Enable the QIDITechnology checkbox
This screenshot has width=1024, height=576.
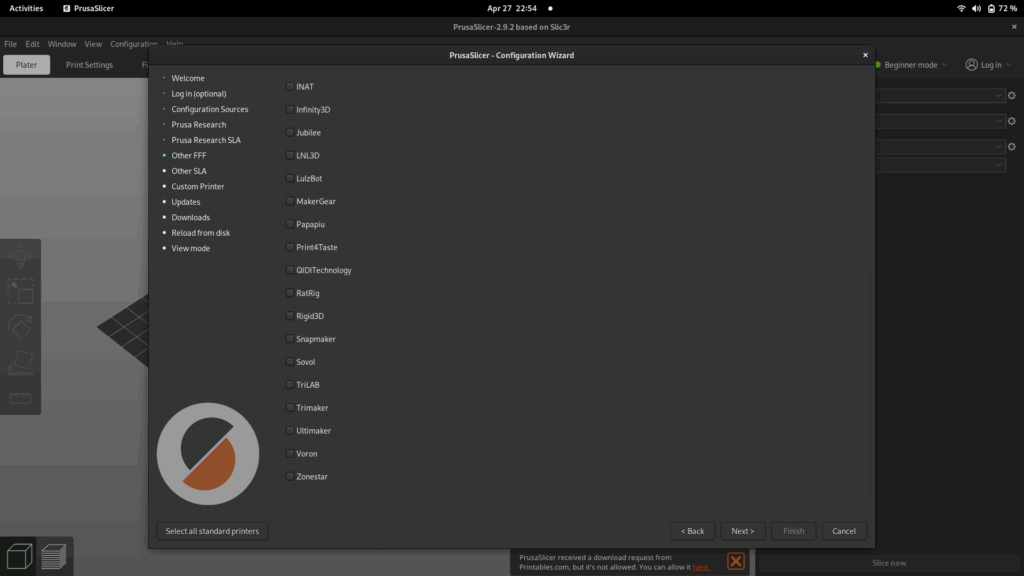coord(290,270)
